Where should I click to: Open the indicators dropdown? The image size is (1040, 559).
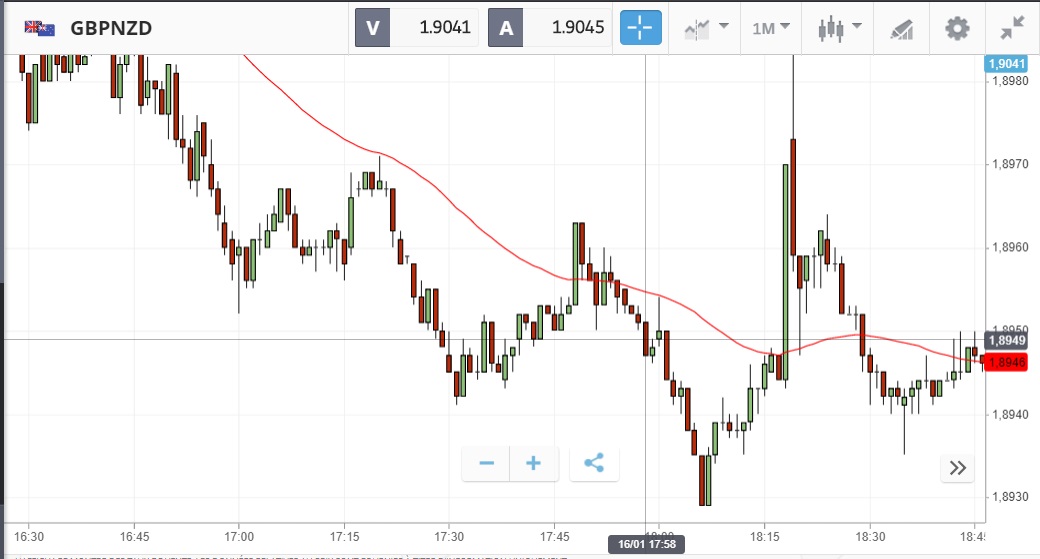(706, 28)
